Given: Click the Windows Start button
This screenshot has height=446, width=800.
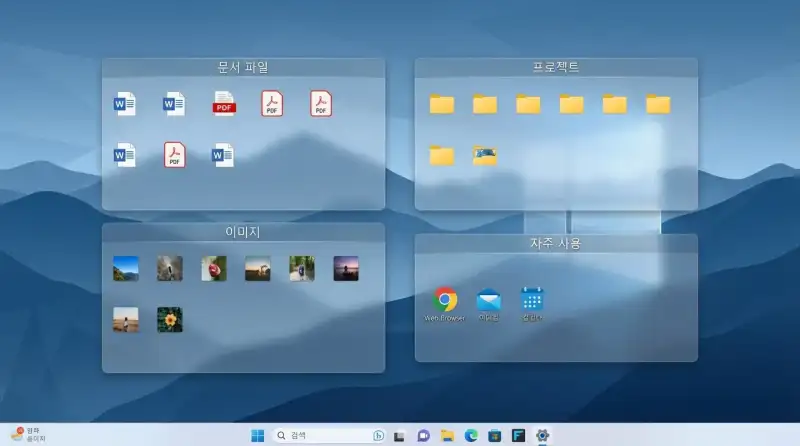Looking at the screenshot, I should click(258, 435).
